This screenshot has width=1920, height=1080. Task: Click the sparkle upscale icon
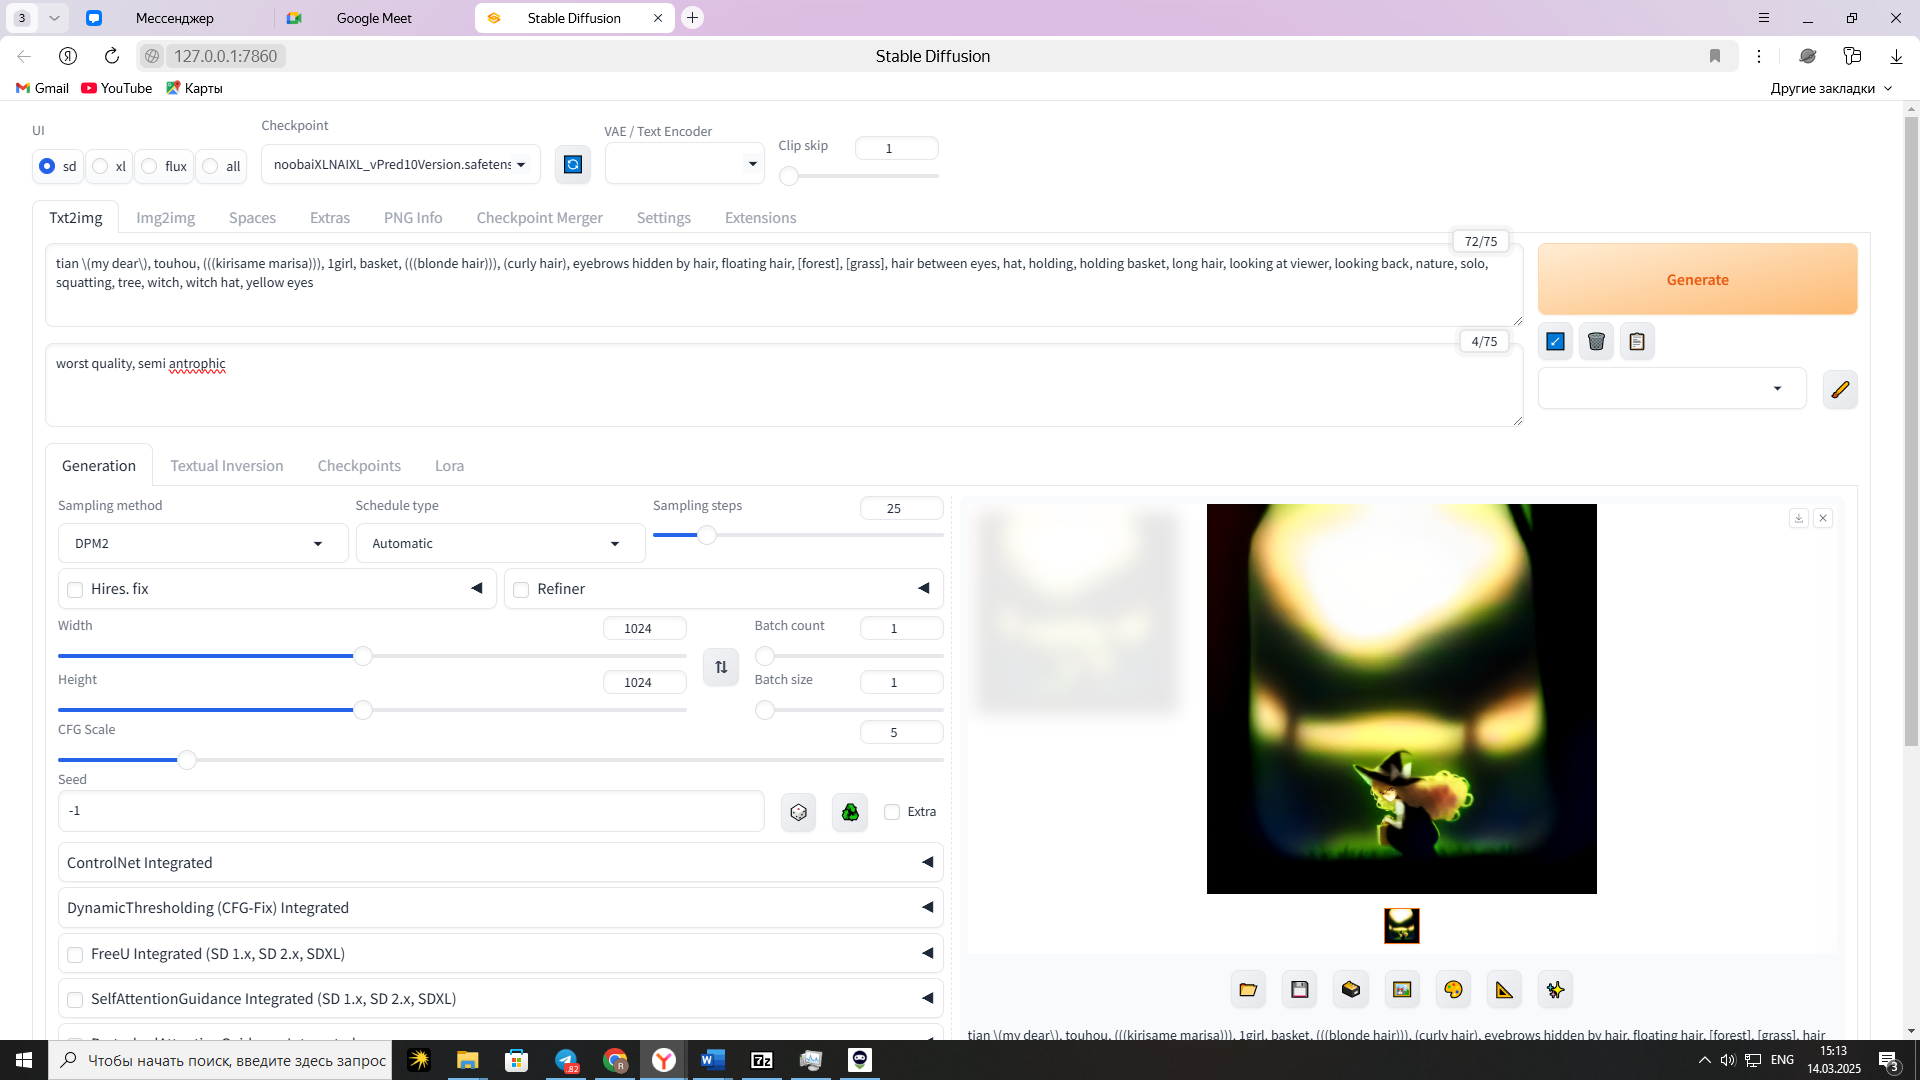tap(1555, 990)
